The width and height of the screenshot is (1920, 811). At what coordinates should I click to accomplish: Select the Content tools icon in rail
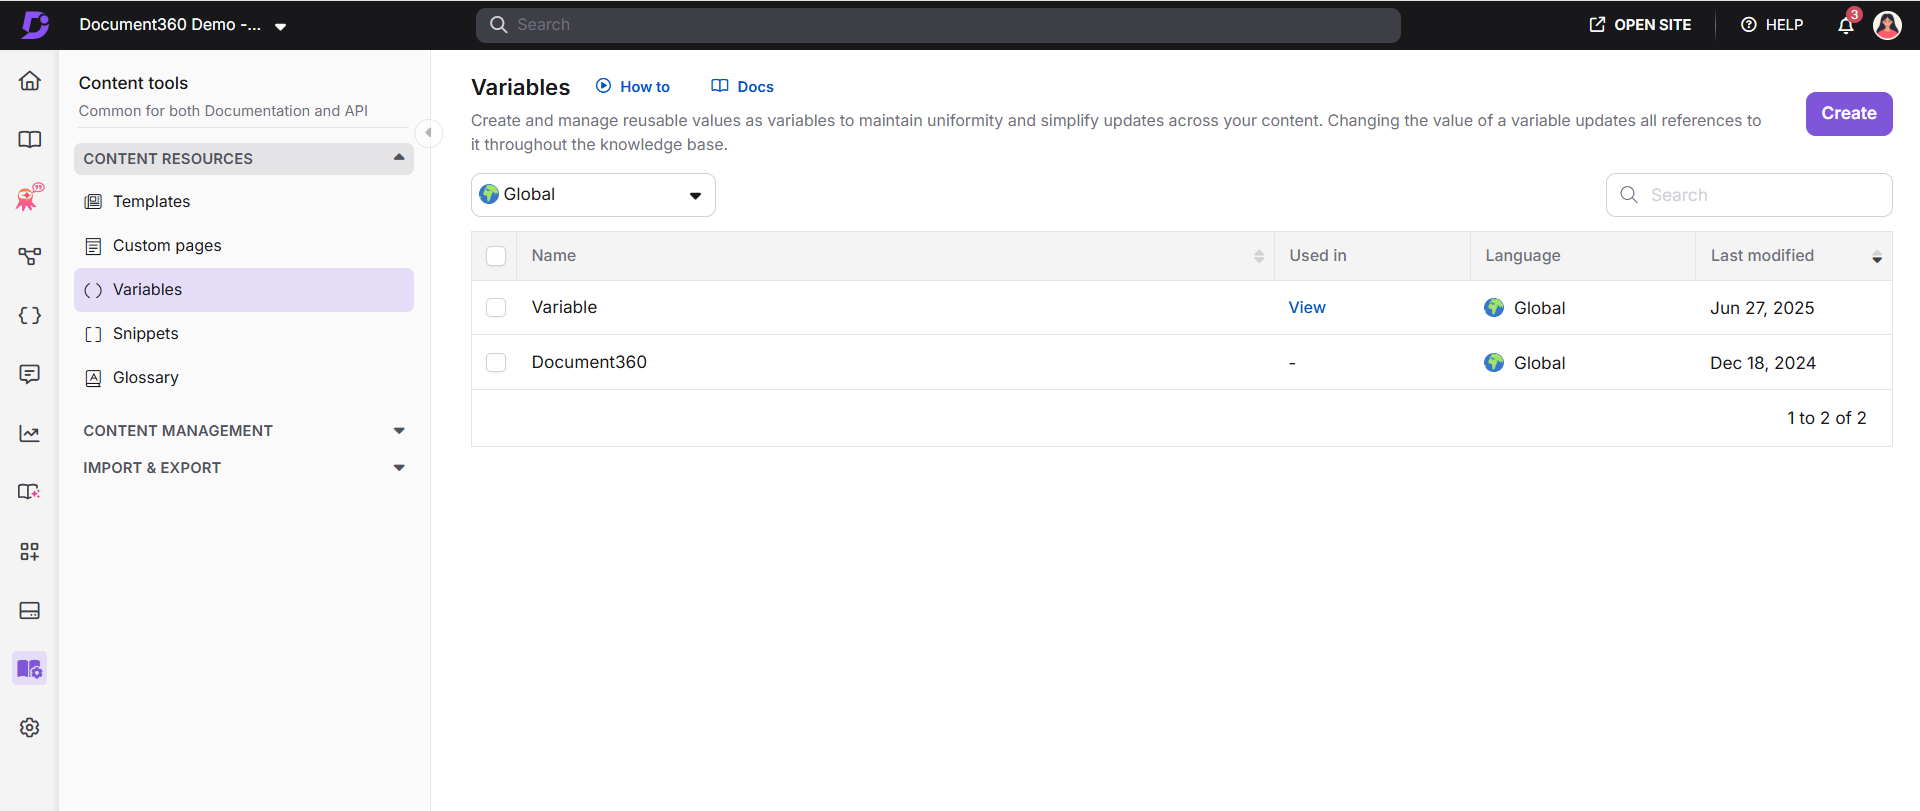[x=30, y=668]
